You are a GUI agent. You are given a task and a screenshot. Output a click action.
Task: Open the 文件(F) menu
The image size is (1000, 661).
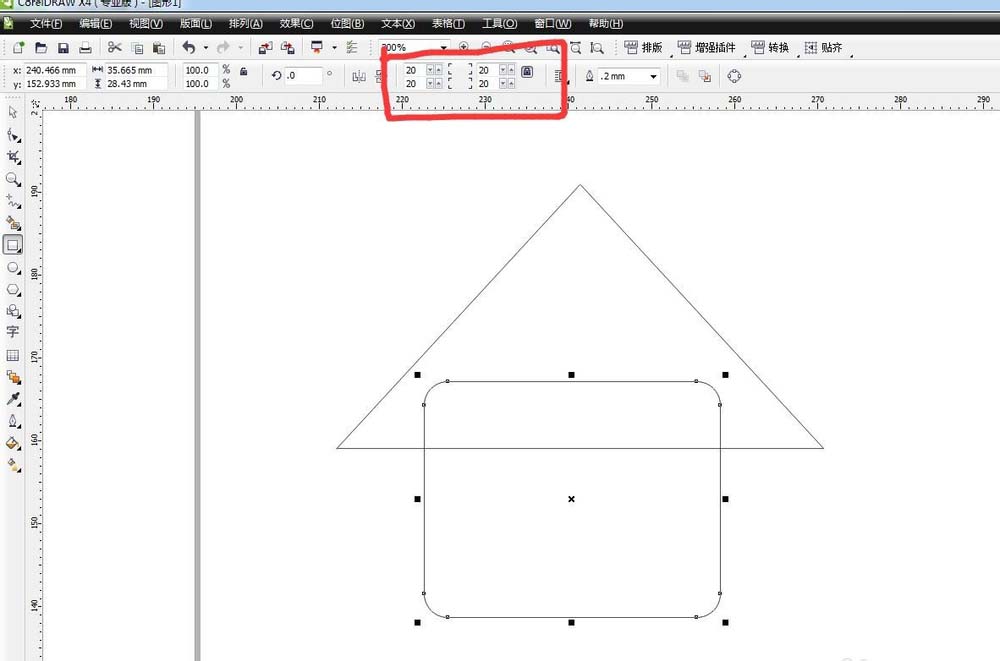[46, 24]
